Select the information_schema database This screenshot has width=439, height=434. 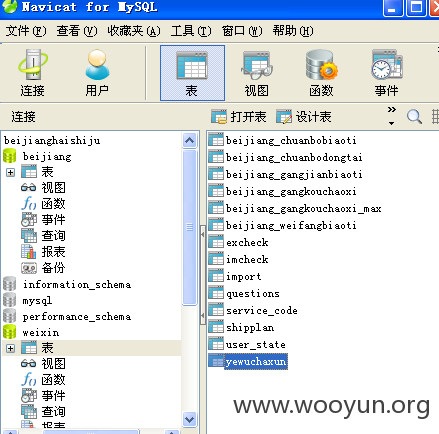[67, 284]
